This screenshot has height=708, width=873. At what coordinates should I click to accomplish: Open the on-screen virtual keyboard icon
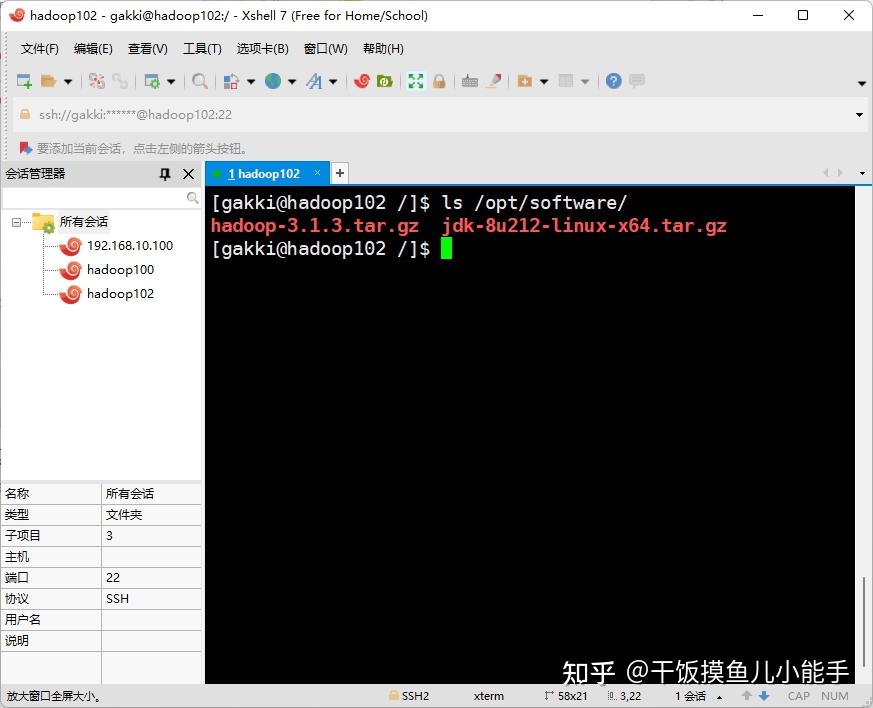(470, 81)
